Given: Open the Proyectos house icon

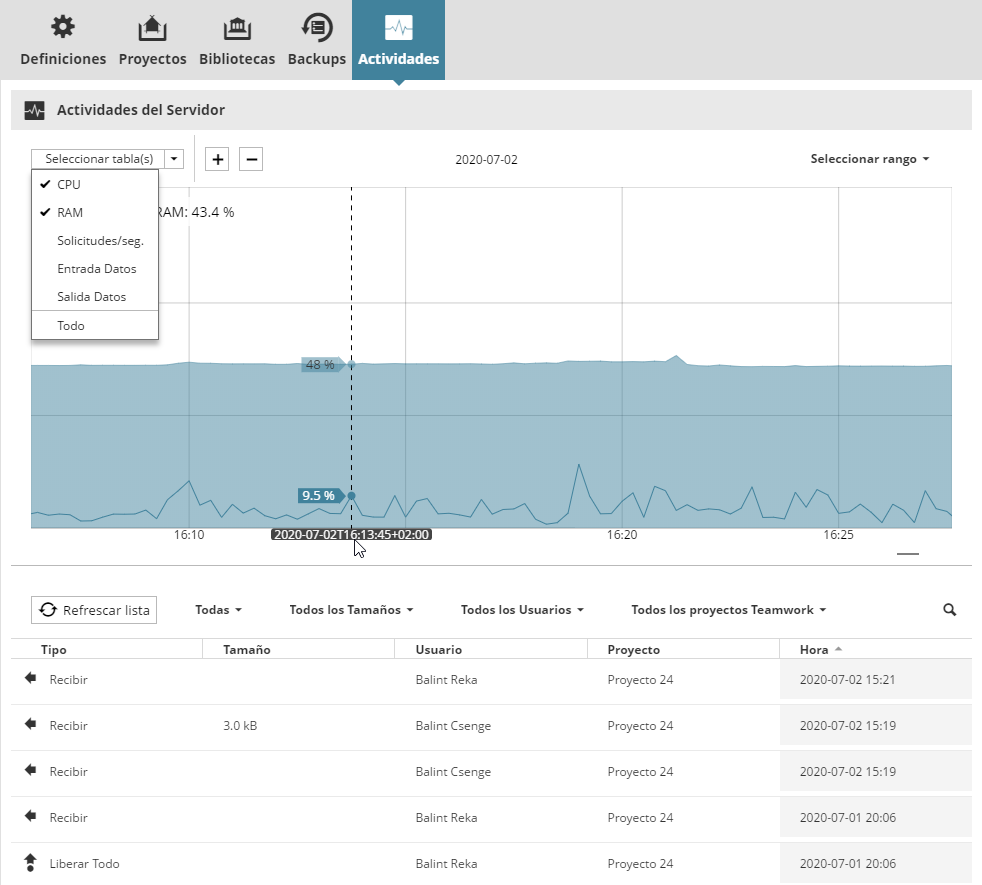Looking at the screenshot, I should click(152, 27).
